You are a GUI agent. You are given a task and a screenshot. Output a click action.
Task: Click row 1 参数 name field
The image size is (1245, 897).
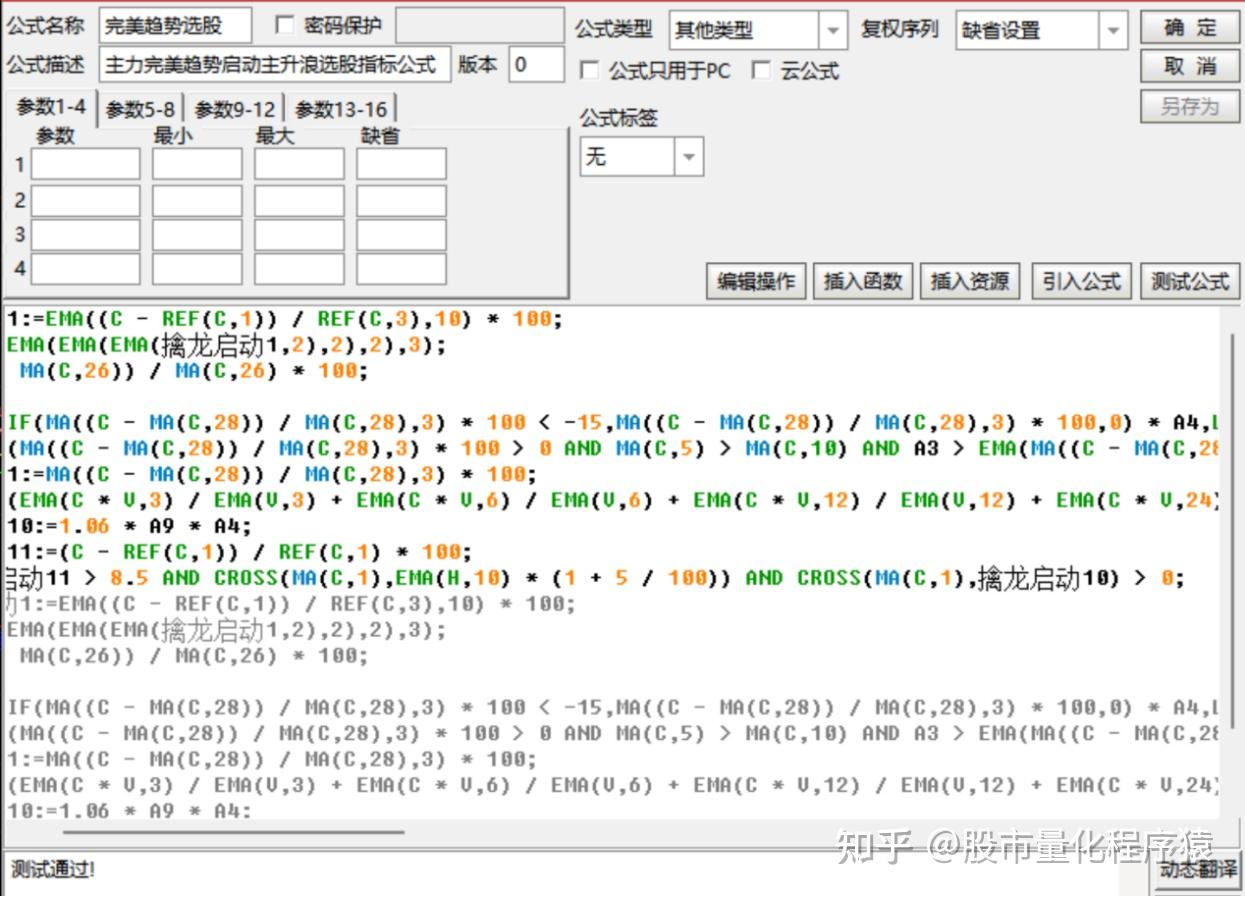[85, 164]
